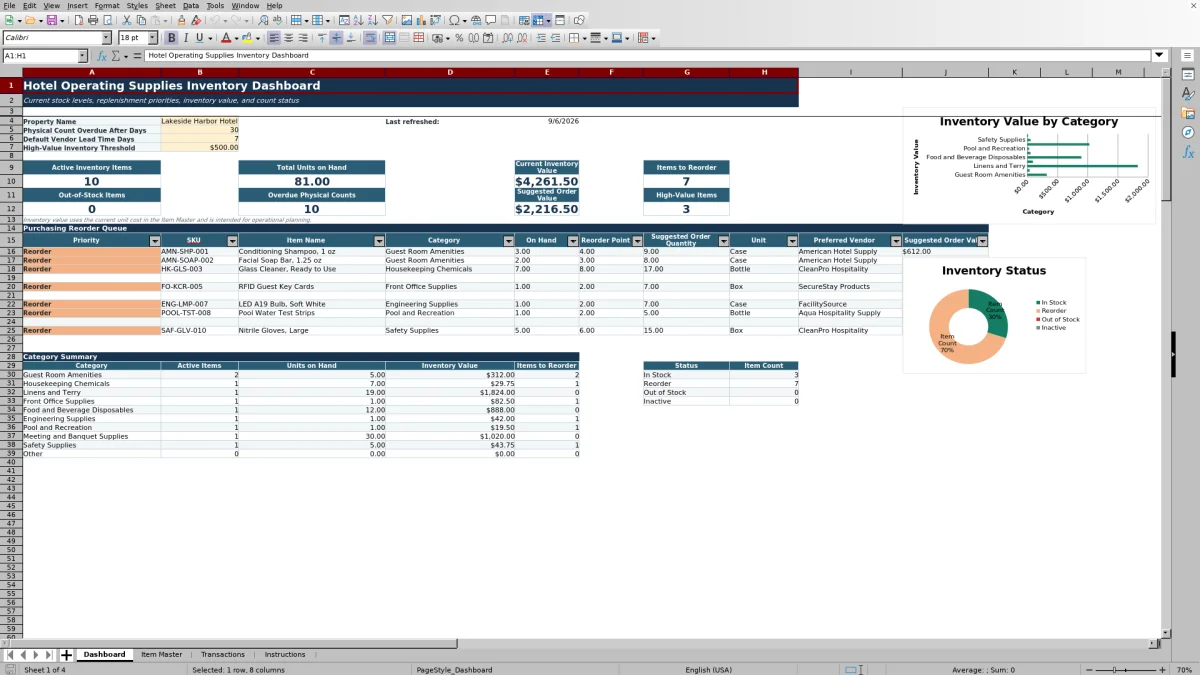Open the sidebar Navigator compass icon

(x=1188, y=132)
